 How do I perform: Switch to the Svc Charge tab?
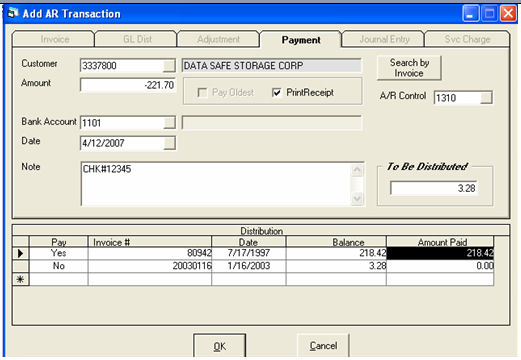[467, 39]
